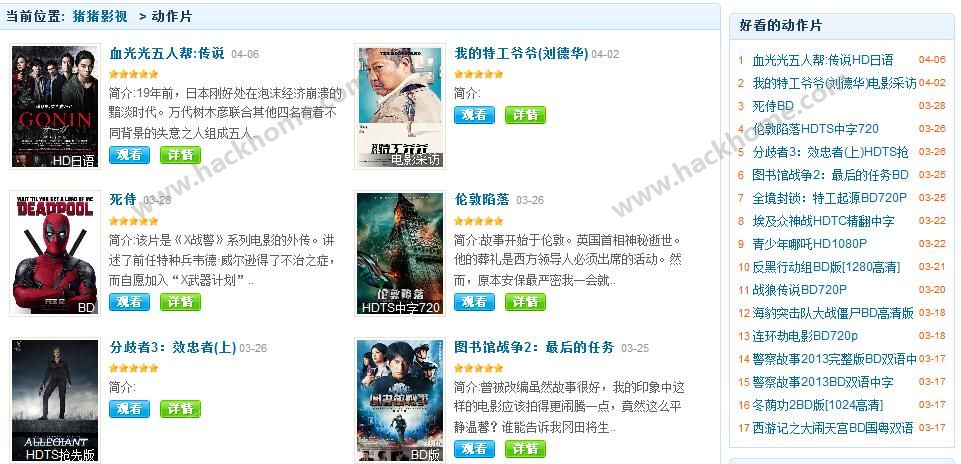
Task: Click 观看 button for 图书馆战争2
Action: pyautogui.click(x=474, y=449)
